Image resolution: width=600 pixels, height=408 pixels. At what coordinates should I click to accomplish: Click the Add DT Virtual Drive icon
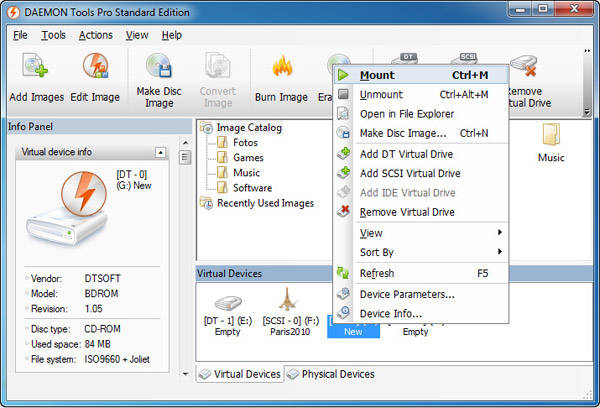pos(343,153)
